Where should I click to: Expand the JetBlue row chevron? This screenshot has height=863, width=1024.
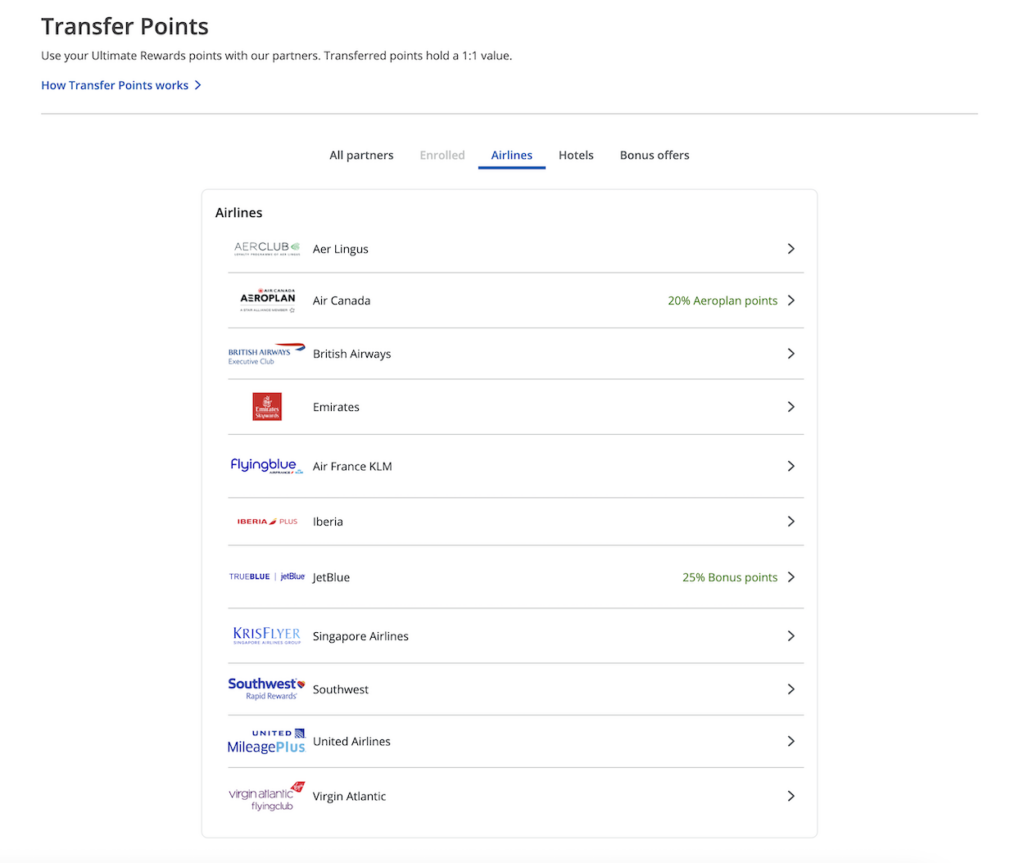pos(791,577)
